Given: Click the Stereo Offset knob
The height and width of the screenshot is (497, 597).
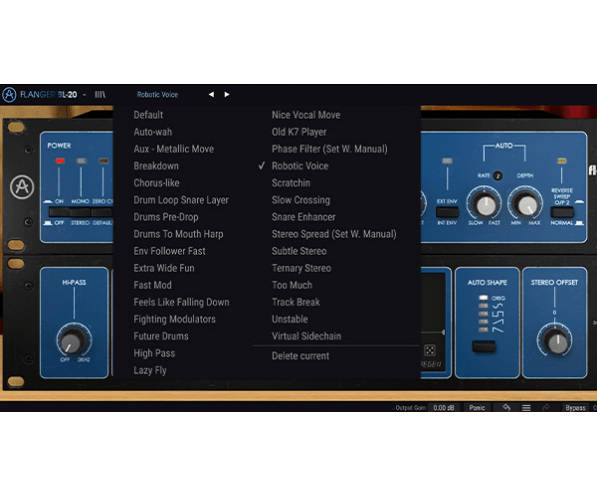Looking at the screenshot, I should [555, 341].
